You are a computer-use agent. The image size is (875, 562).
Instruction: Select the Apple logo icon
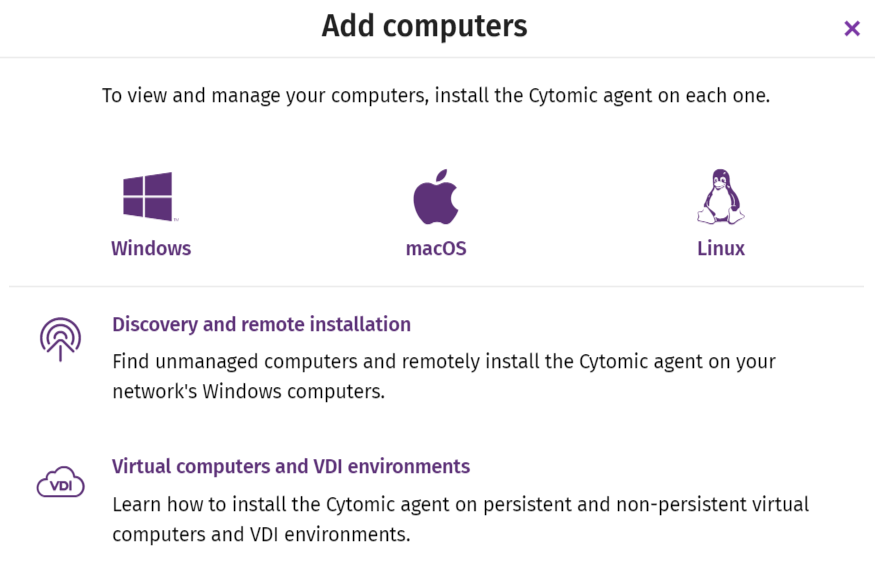click(x=436, y=196)
